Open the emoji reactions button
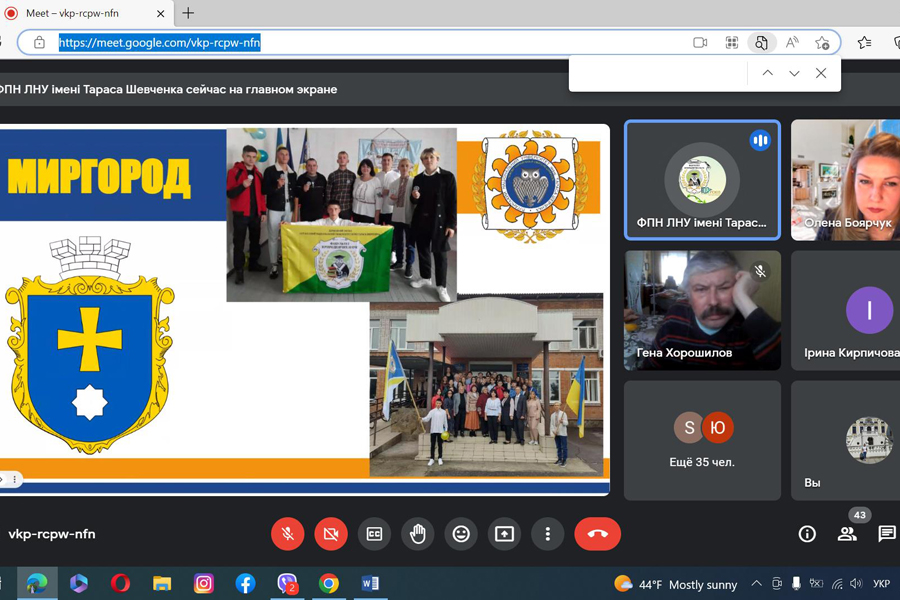Screen dimensions: 900x600 (461, 534)
